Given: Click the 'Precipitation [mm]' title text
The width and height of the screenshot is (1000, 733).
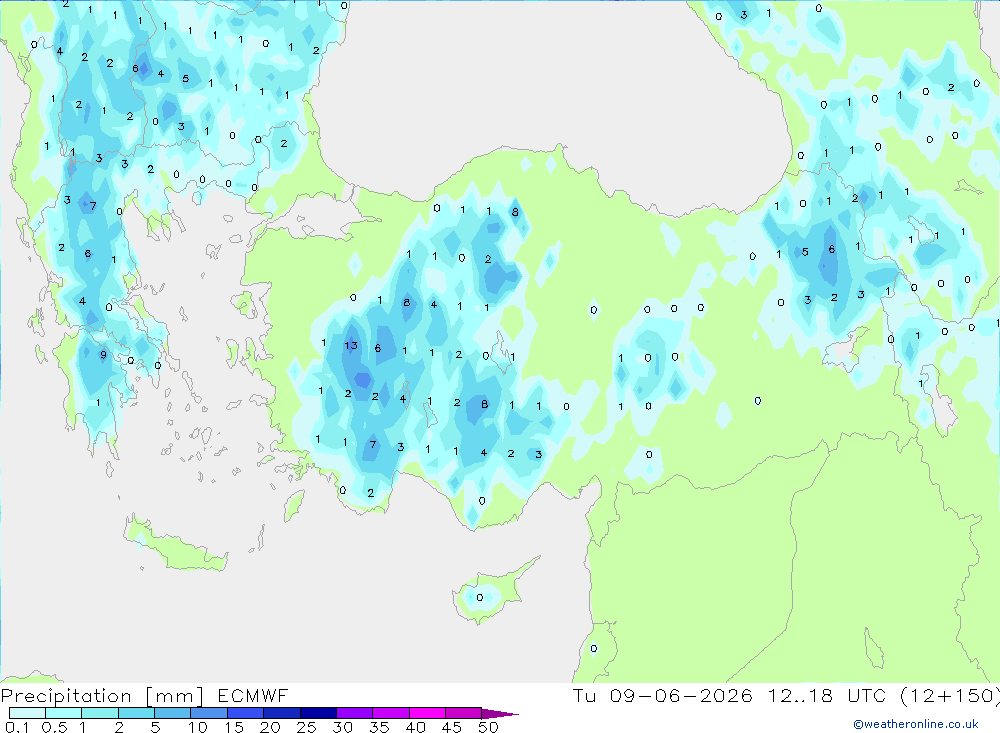Looking at the screenshot, I should pyautogui.click(x=102, y=696).
